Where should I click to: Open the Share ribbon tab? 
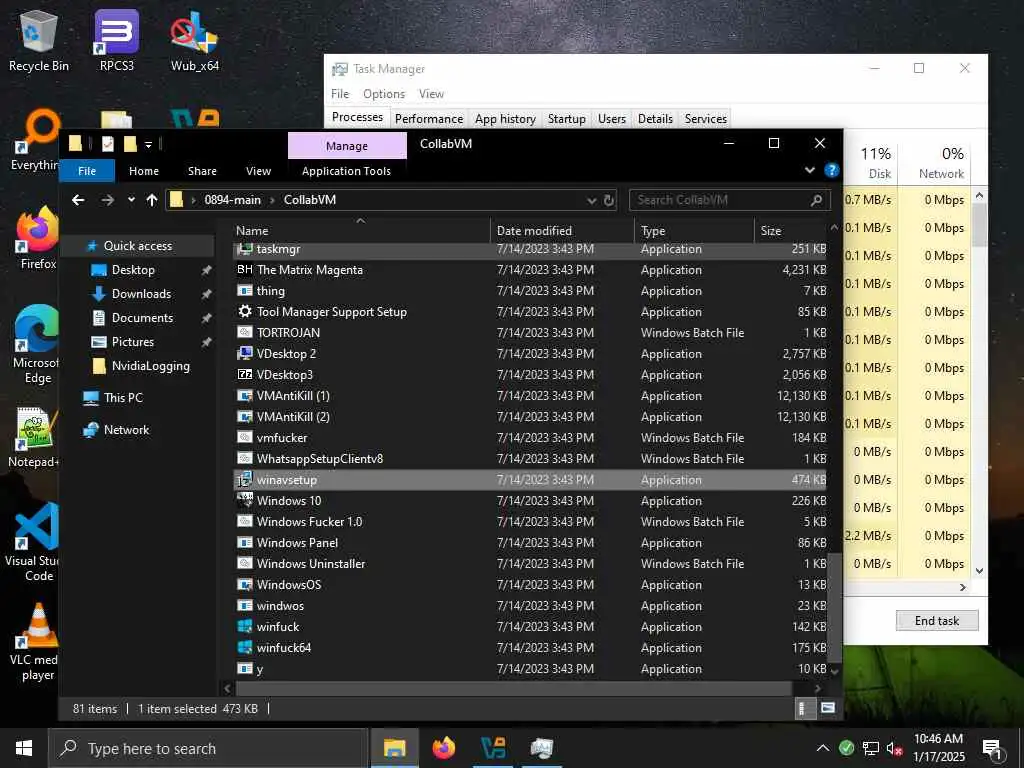click(x=202, y=171)
